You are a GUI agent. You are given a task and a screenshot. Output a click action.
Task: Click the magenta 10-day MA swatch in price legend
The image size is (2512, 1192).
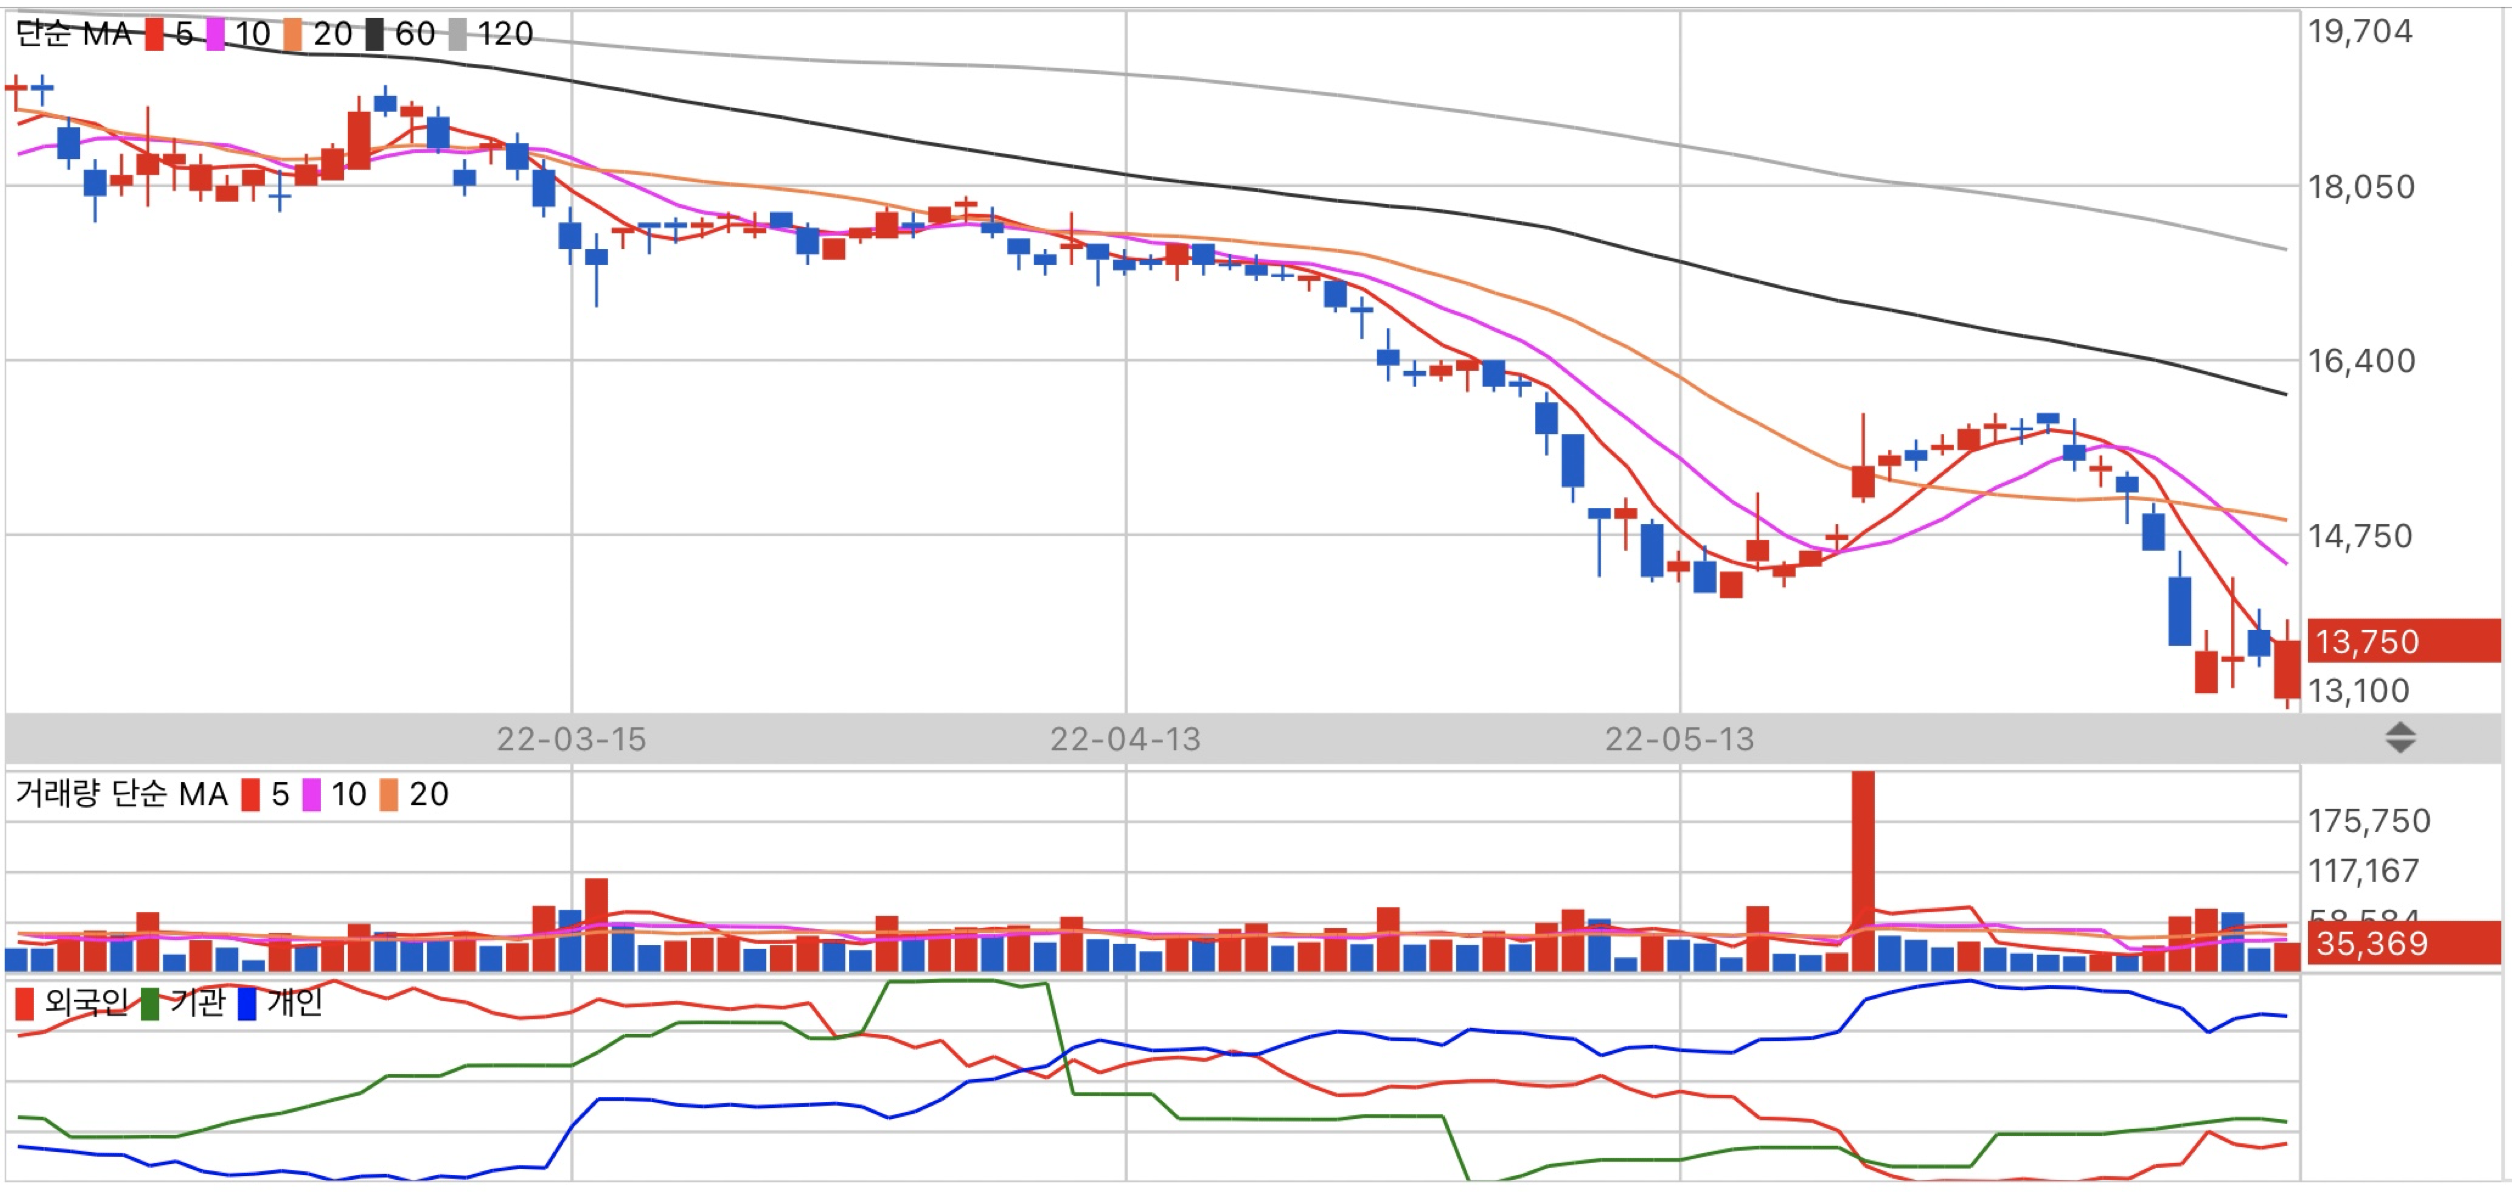pyautogui.click(x=215, y=35)
